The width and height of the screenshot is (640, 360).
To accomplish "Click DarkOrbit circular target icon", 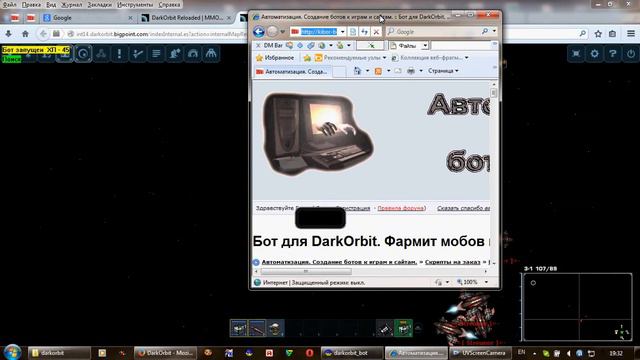I will (83, 53).
